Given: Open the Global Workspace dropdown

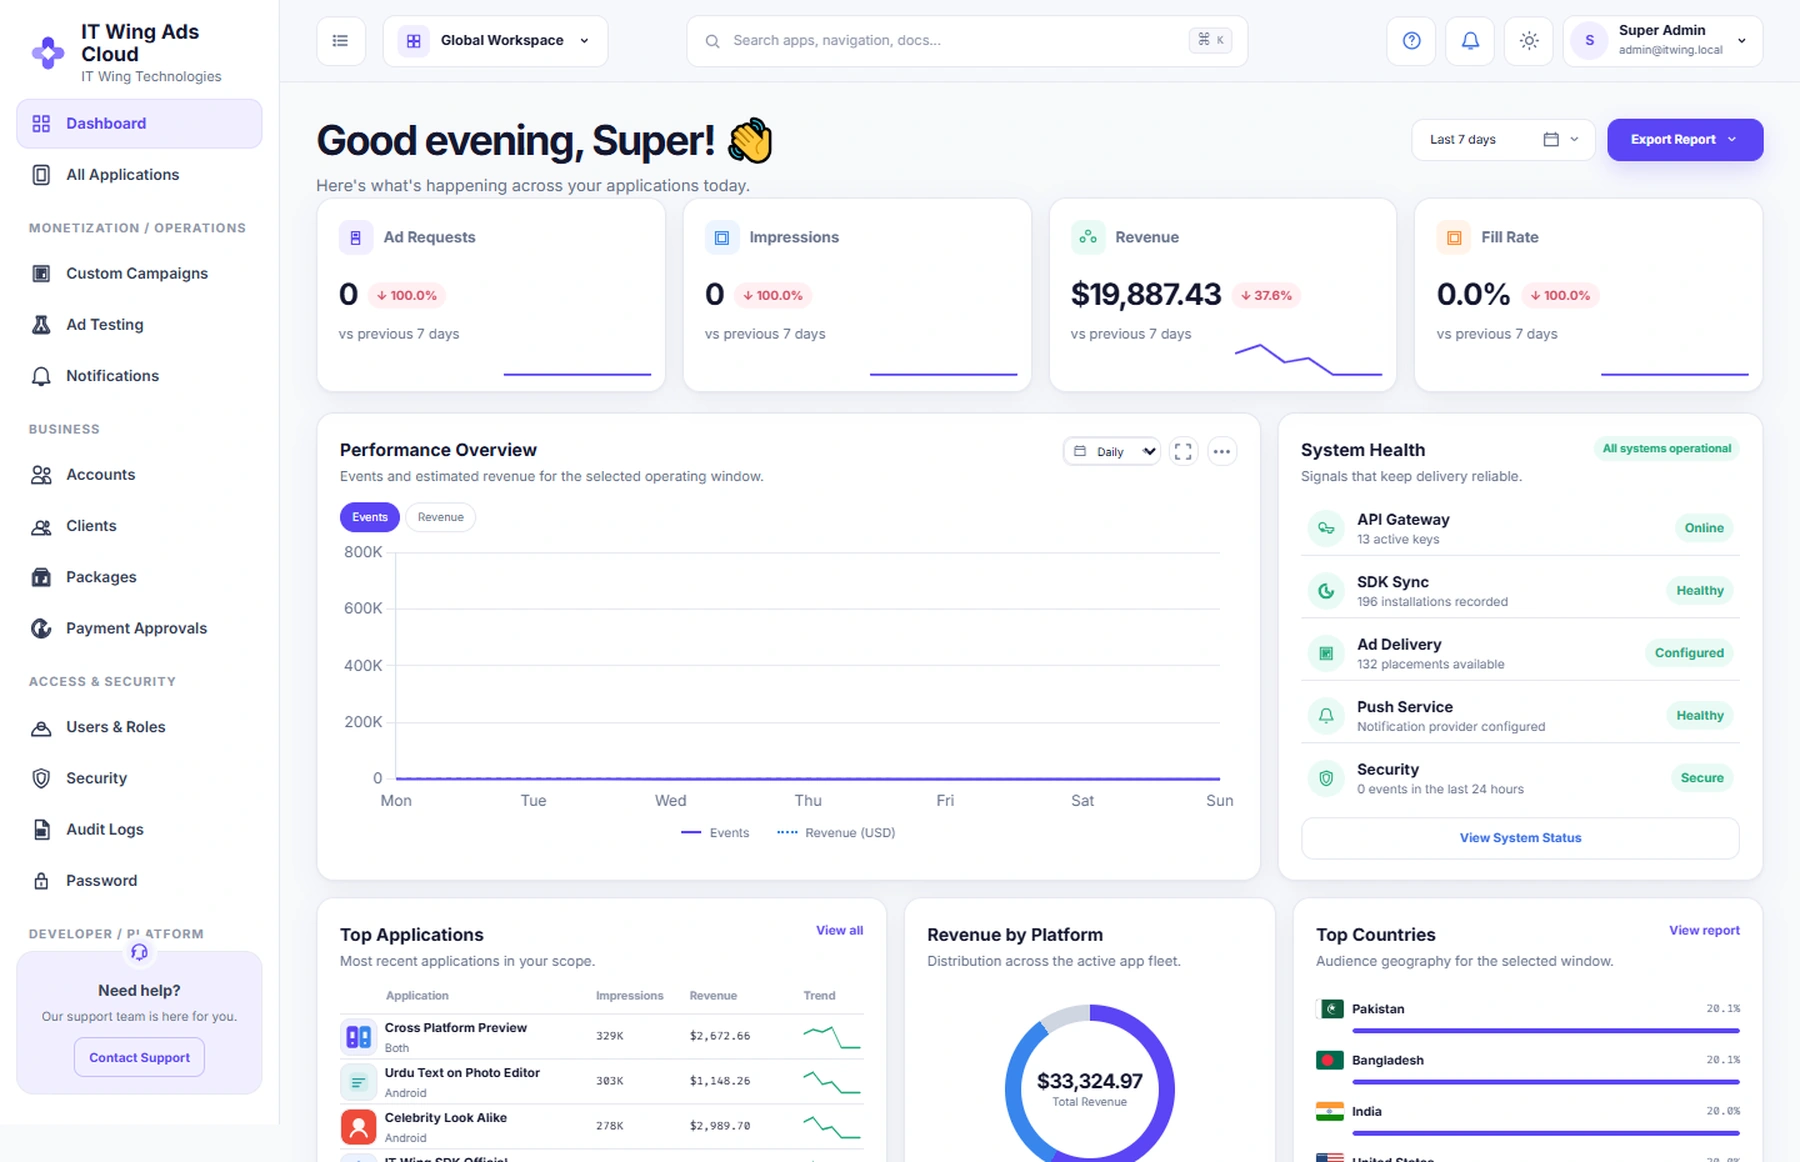Looking at the screenshot, I should pyautogui.click(x=495, y=41).
